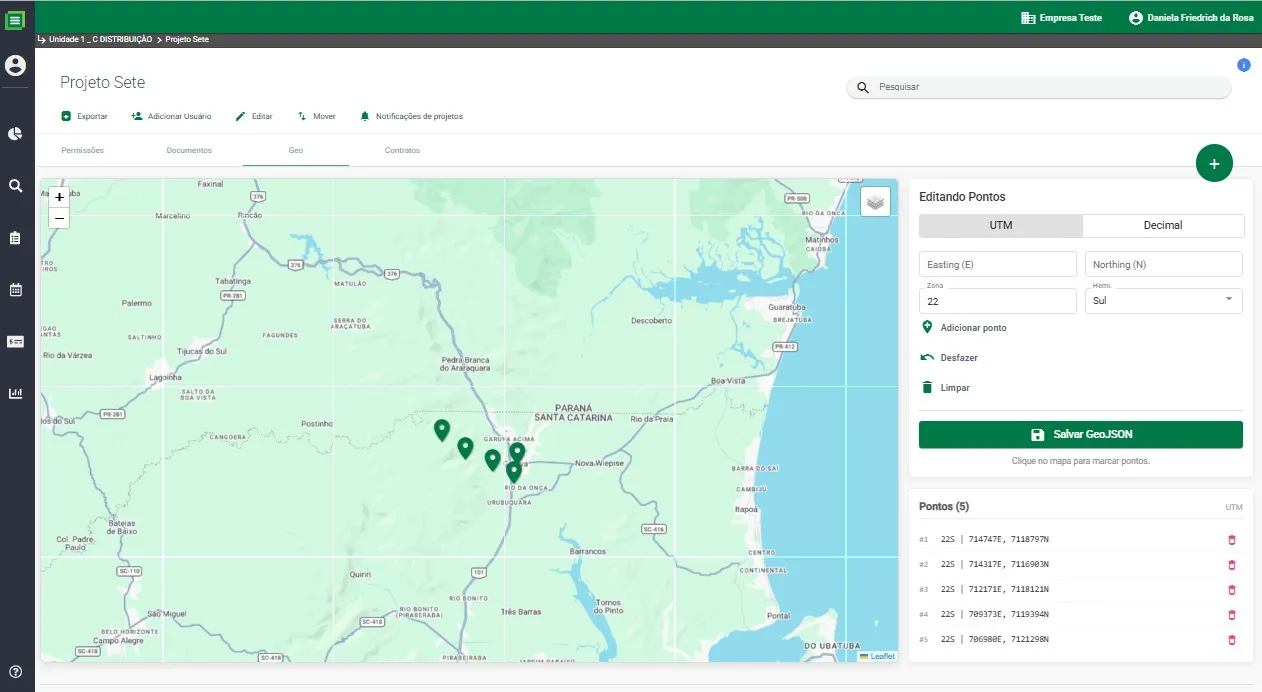Click Unidade 1 _ C DISTRIBUIÇÃO breadcrumb

click(100, 39)
